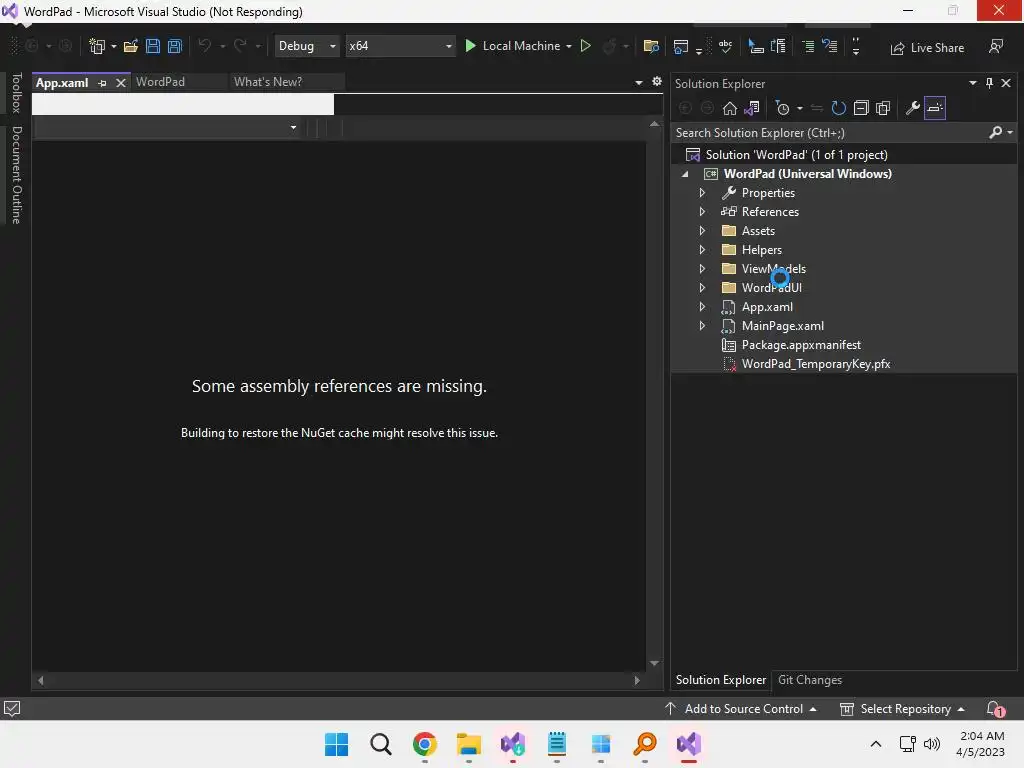
Task: Click the browser window home toolbar icon
Action: click(680, 46)
